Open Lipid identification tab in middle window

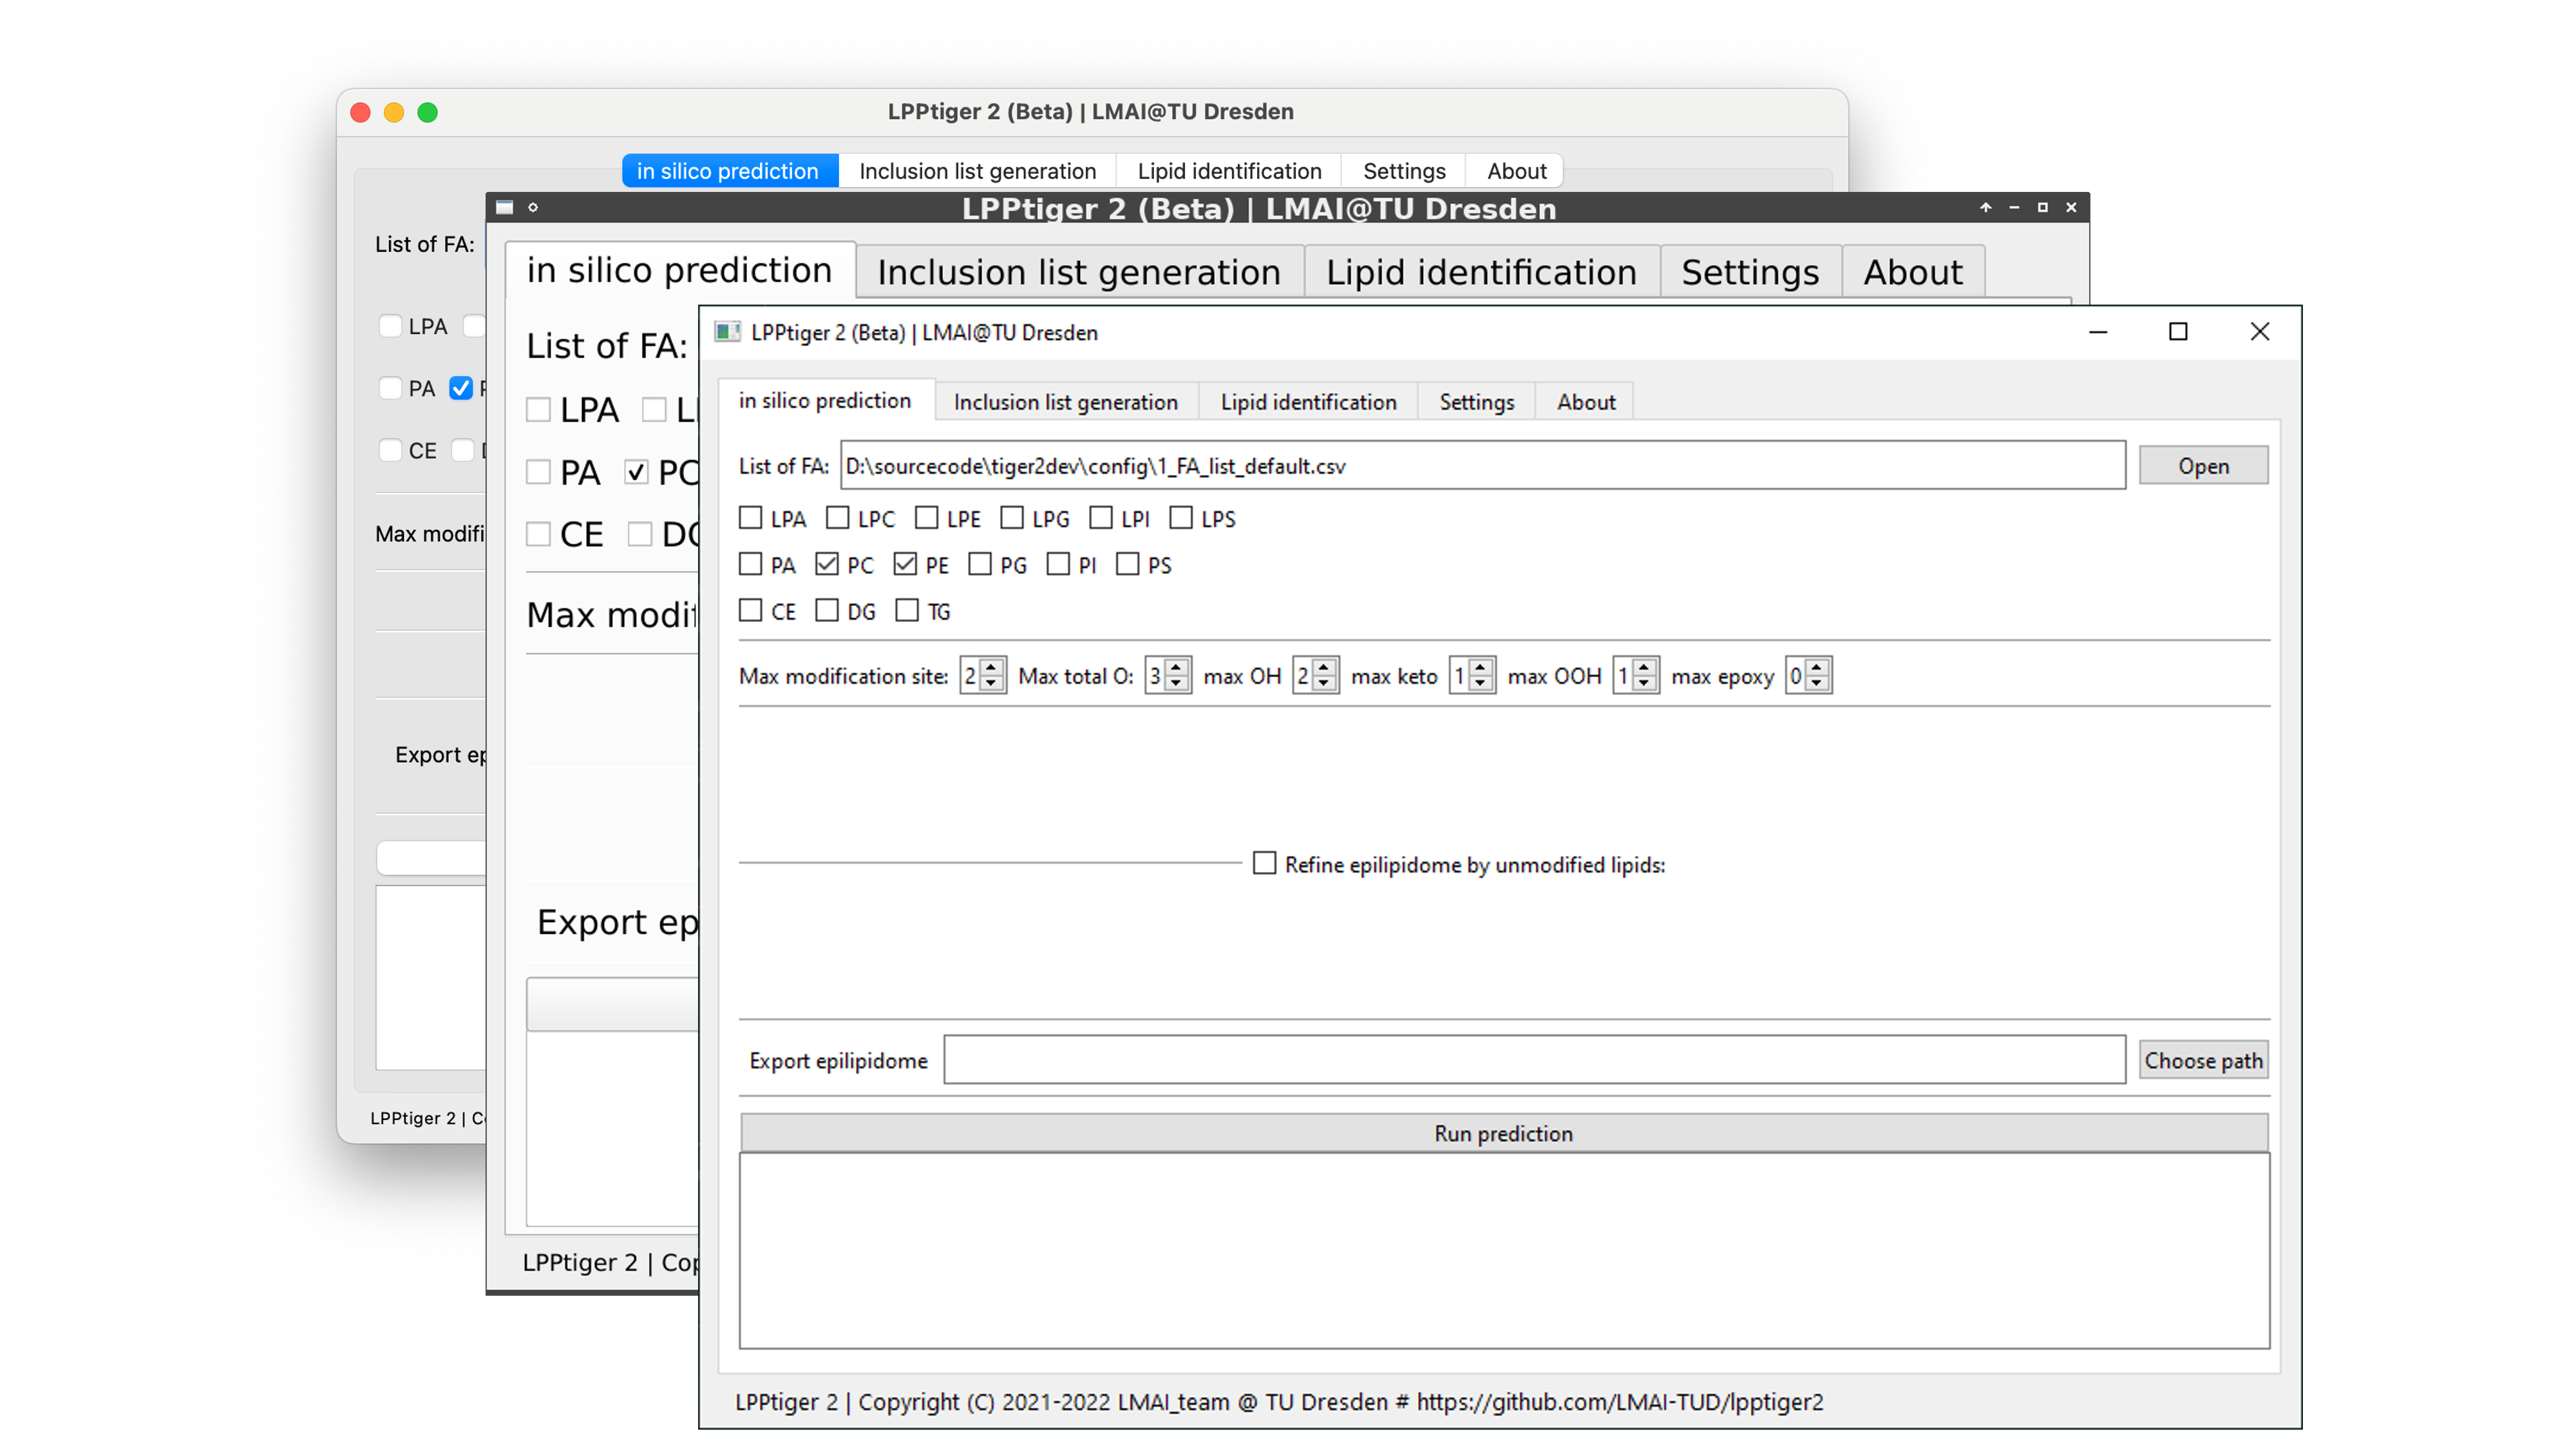(1481, 272)
